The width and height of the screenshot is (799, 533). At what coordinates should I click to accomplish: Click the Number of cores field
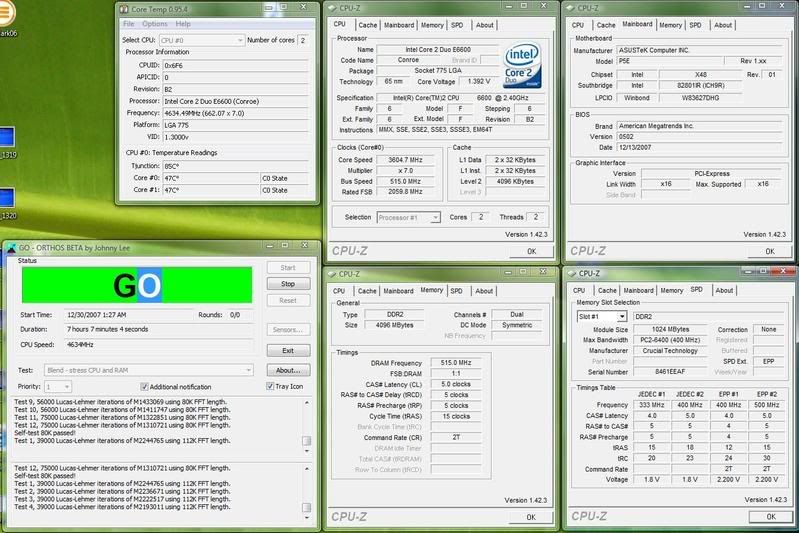[303, 40]
